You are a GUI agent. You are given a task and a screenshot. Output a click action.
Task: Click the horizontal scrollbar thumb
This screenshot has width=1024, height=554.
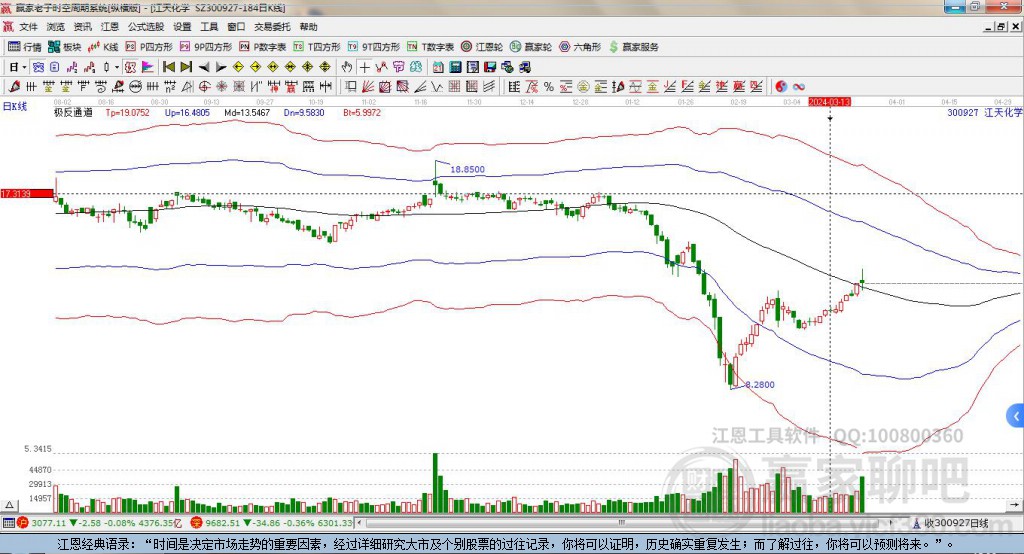click(620, 523)
